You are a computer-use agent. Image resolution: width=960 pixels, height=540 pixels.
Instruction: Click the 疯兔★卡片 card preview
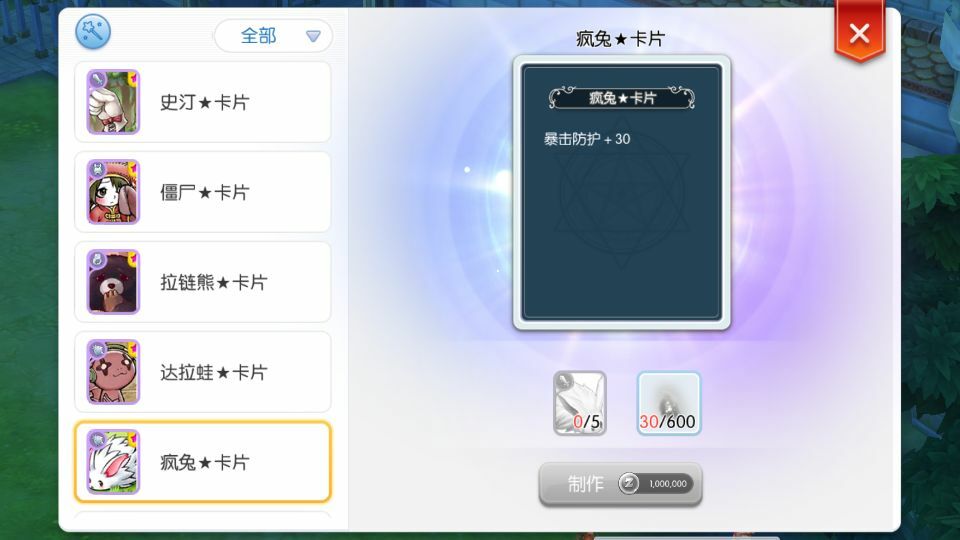click(x=621, y=192)
